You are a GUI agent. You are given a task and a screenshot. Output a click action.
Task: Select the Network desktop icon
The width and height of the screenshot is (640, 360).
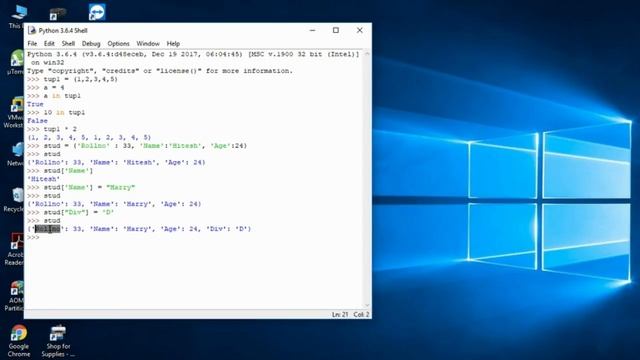(16, 154)
